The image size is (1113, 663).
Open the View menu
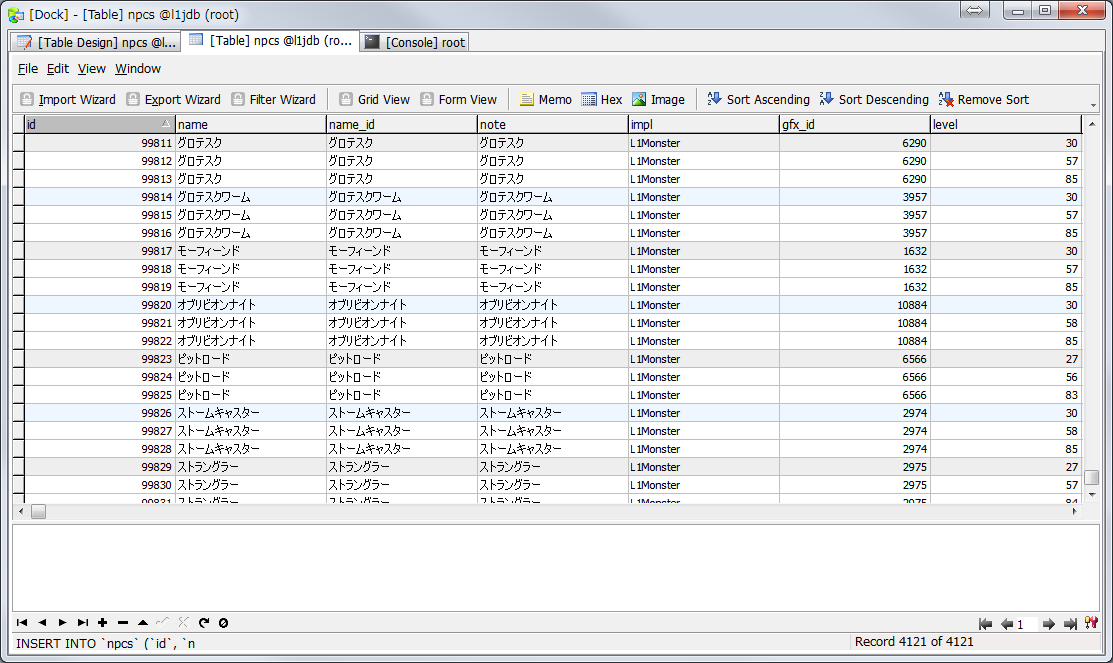click(x=92, y=69)
